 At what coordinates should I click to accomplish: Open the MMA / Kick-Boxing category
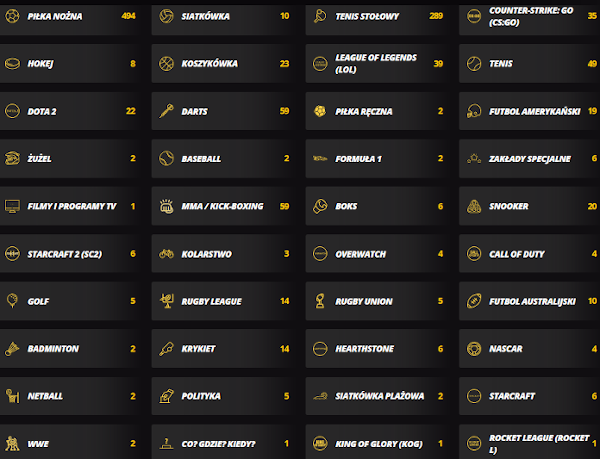coord(225,206)
